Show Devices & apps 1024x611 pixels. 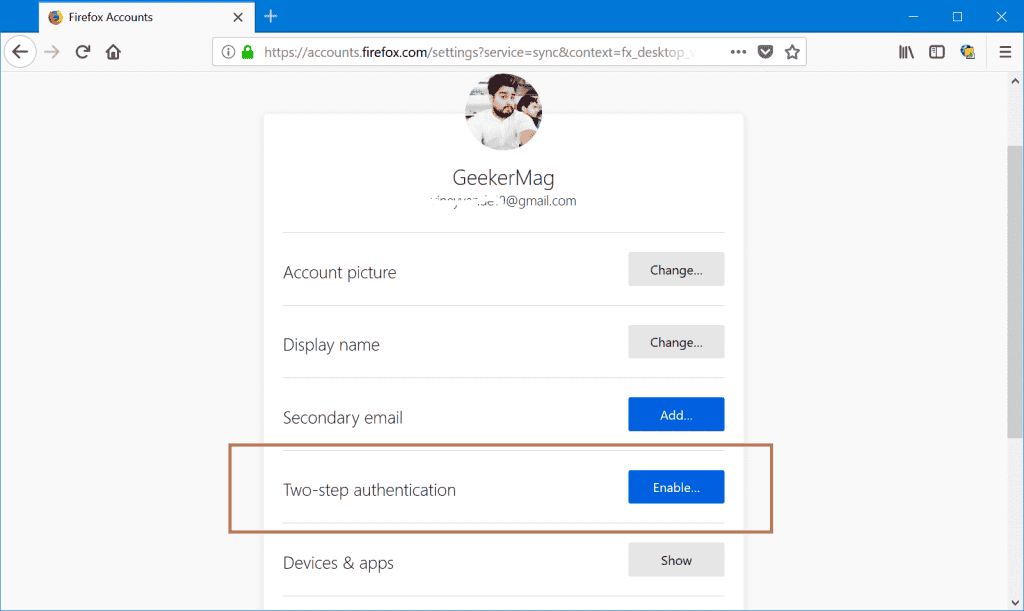676,560
